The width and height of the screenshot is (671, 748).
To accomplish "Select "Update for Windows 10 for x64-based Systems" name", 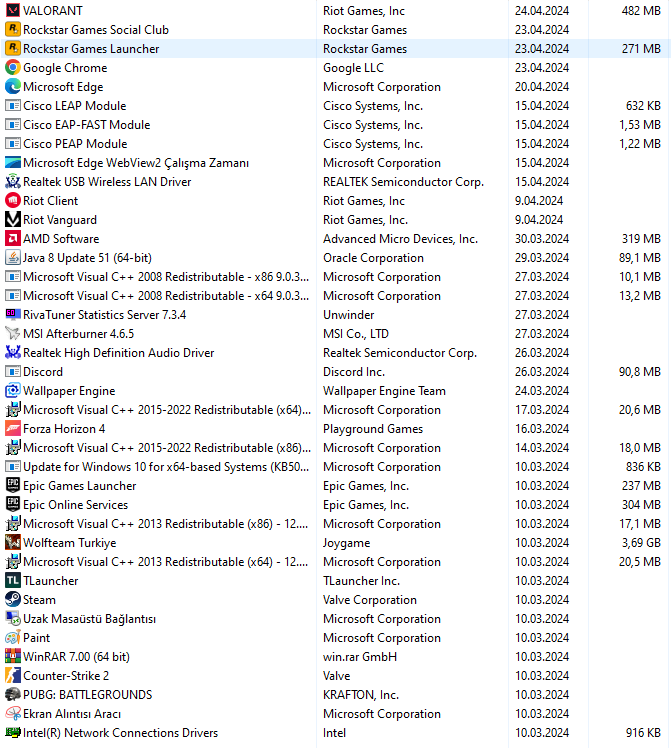I will 166,467.
